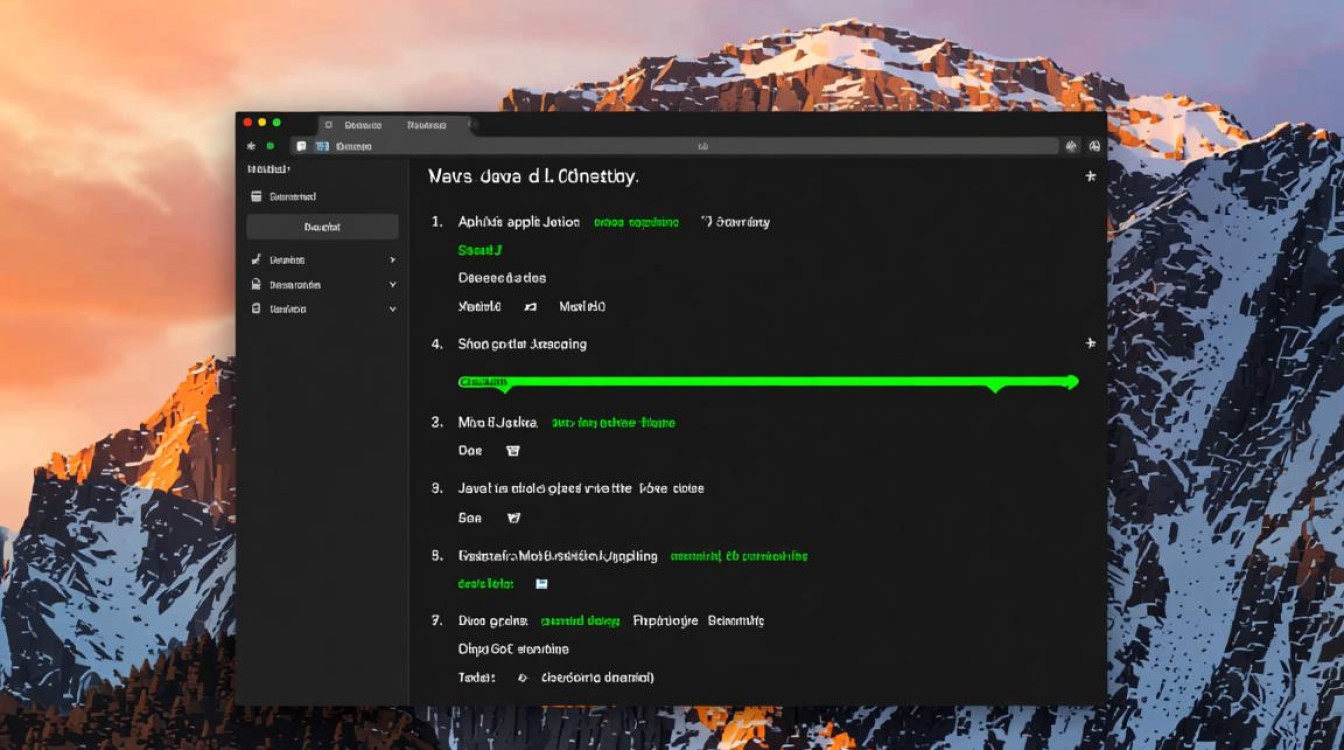The height and width of the screenshot is (750, 1344).
Task: Click the rightmost round icon in the toolbar
Action: pos(1094,146)
